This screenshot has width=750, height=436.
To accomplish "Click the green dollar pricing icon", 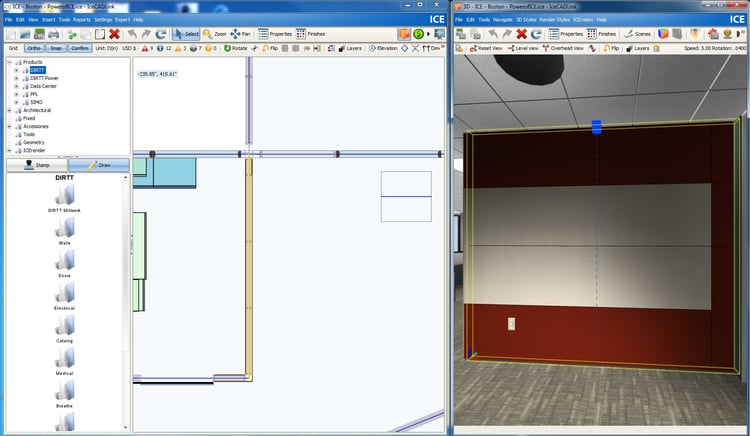I will (x=419, y=34).
